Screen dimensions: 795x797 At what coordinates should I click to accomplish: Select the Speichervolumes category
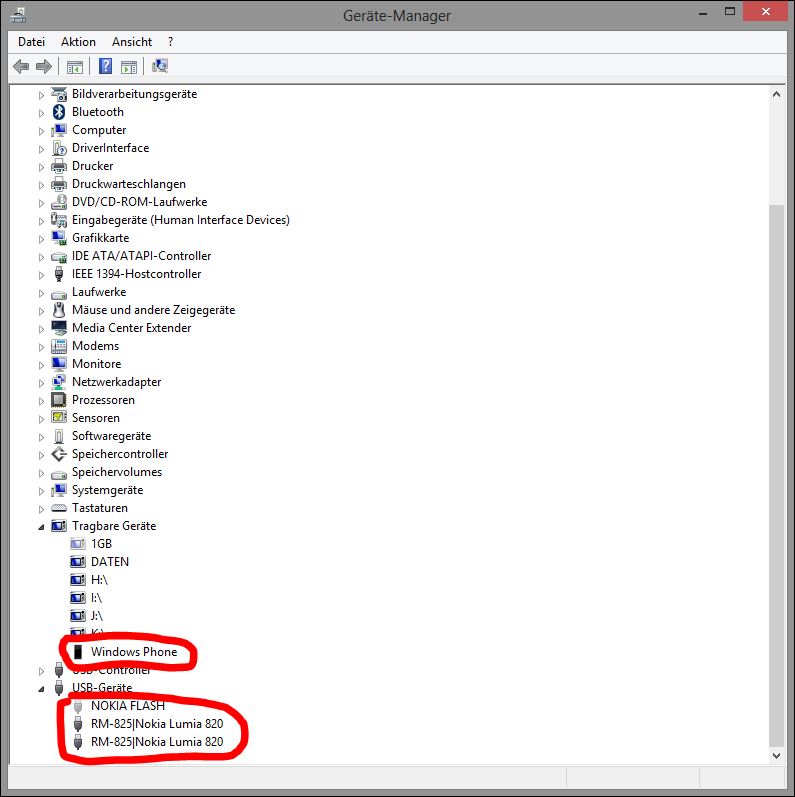117,472
